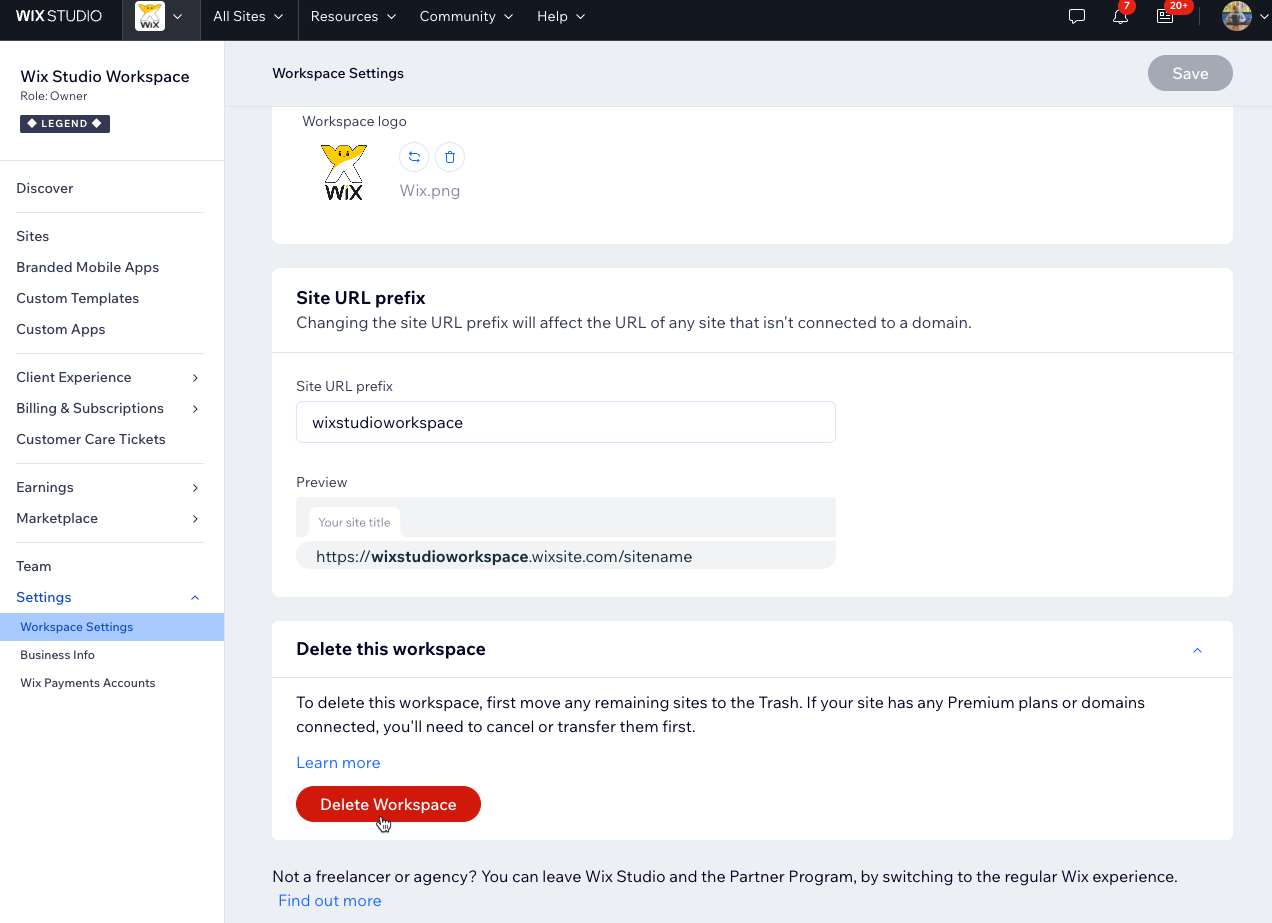Open the notifications bell
This screenshot has width=1272, height=923.
(1120, 17)
